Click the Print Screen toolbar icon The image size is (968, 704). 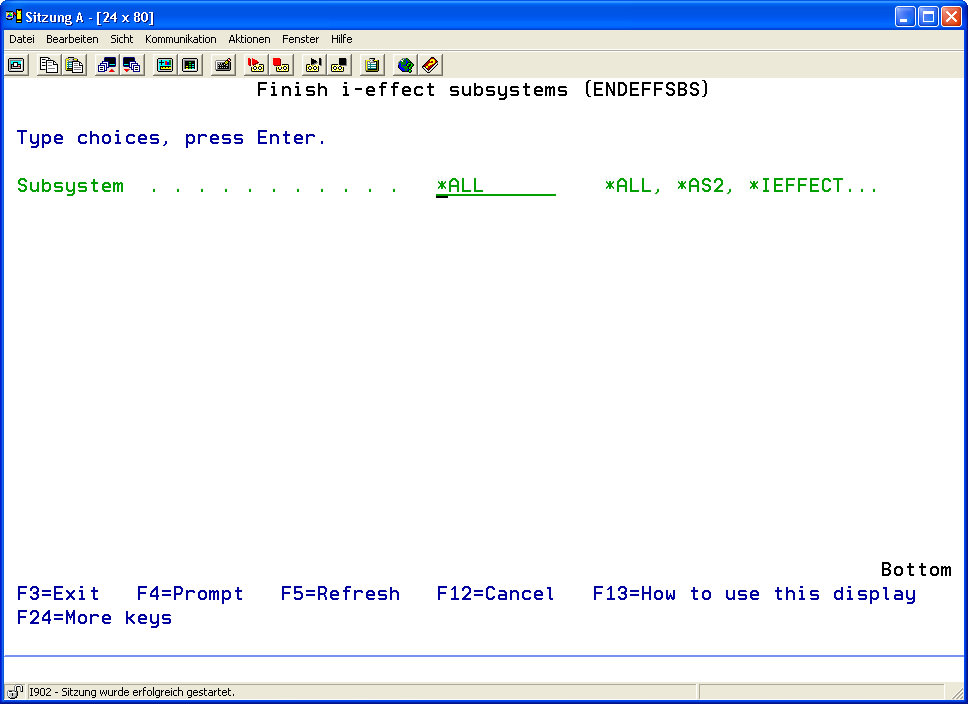[x=17, y=65]
